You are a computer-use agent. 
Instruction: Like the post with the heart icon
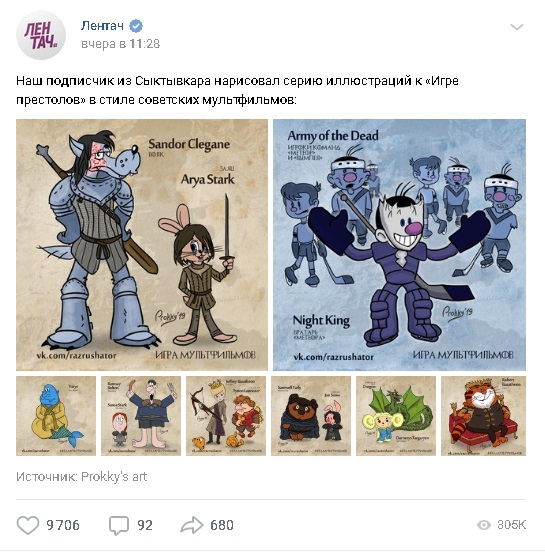tap(28, 525)
